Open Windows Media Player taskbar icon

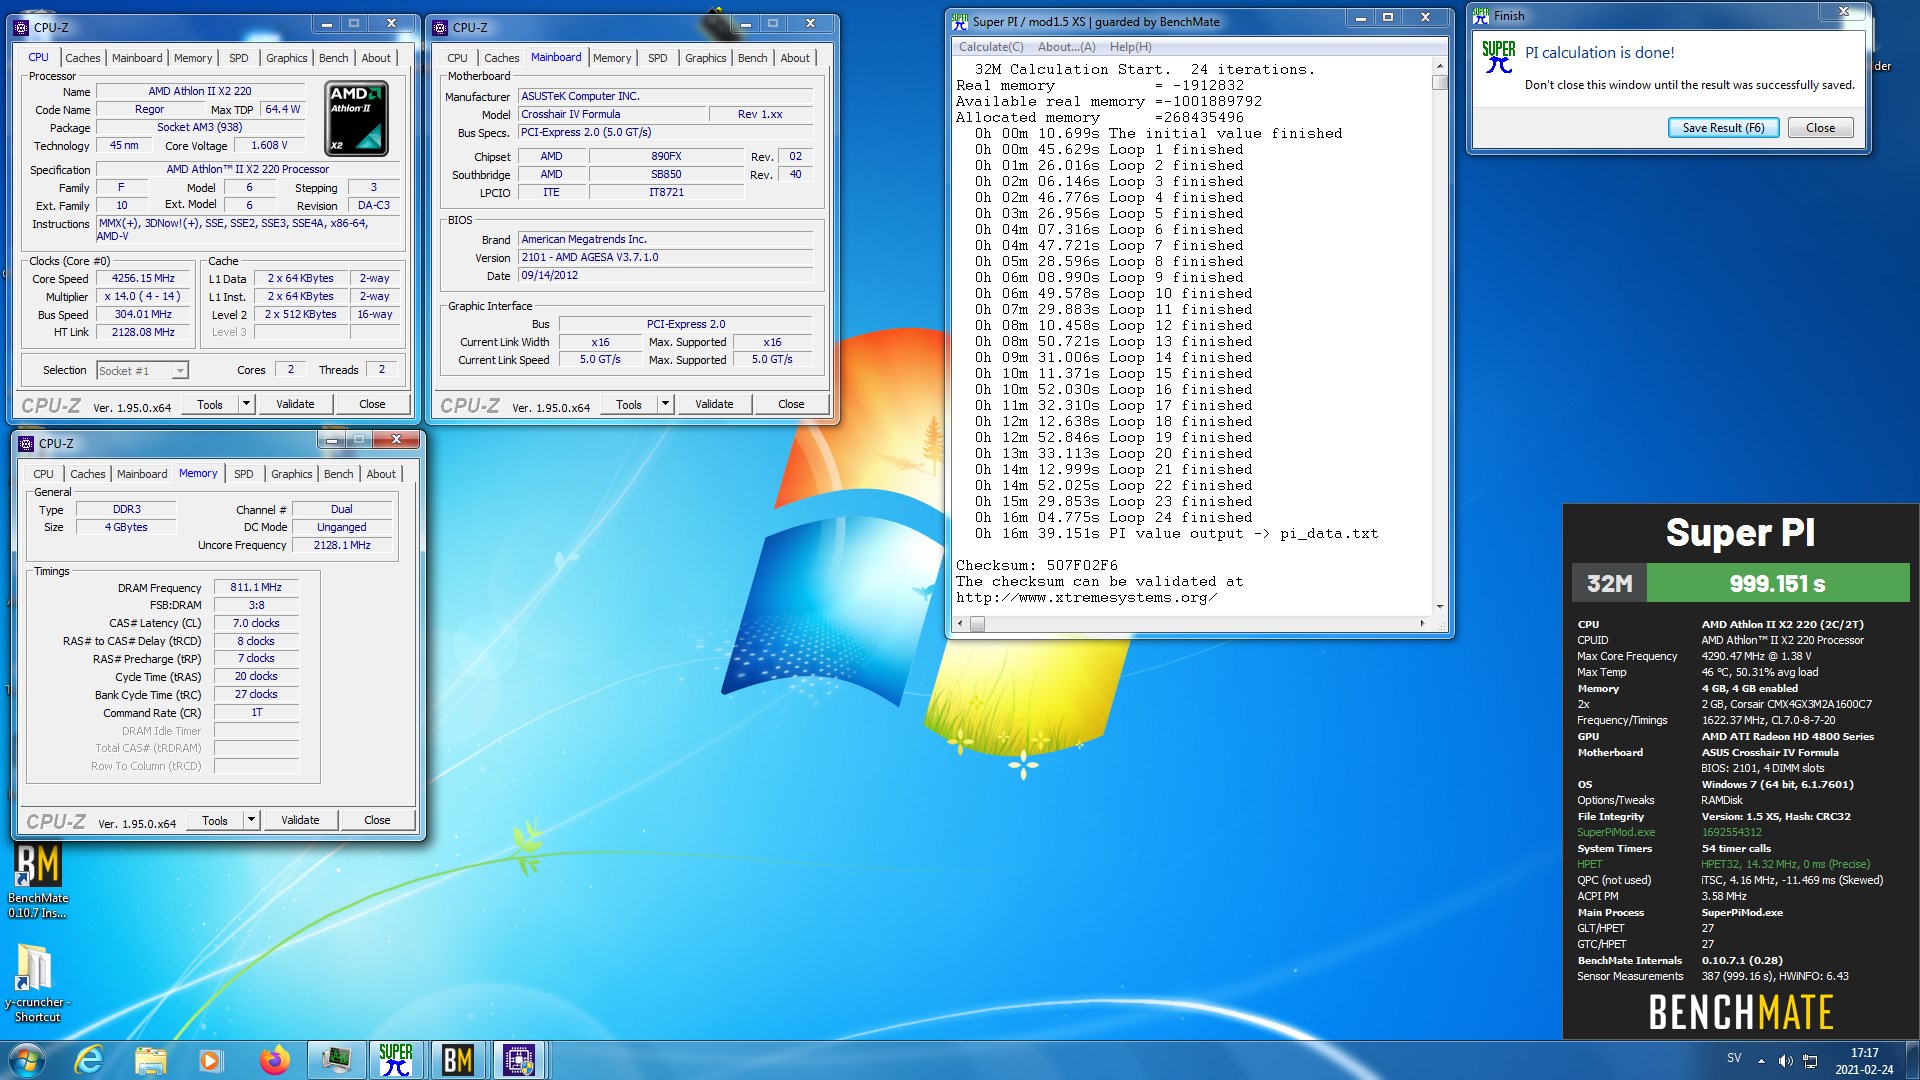210,1060
